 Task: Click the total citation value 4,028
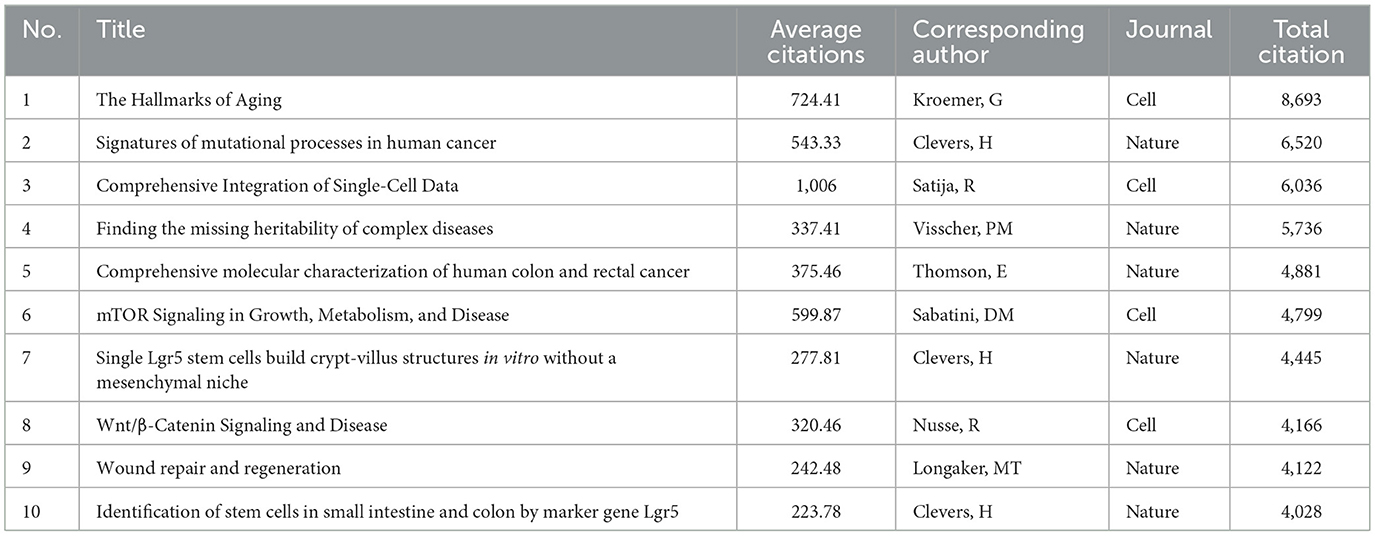click(1301, 511)
